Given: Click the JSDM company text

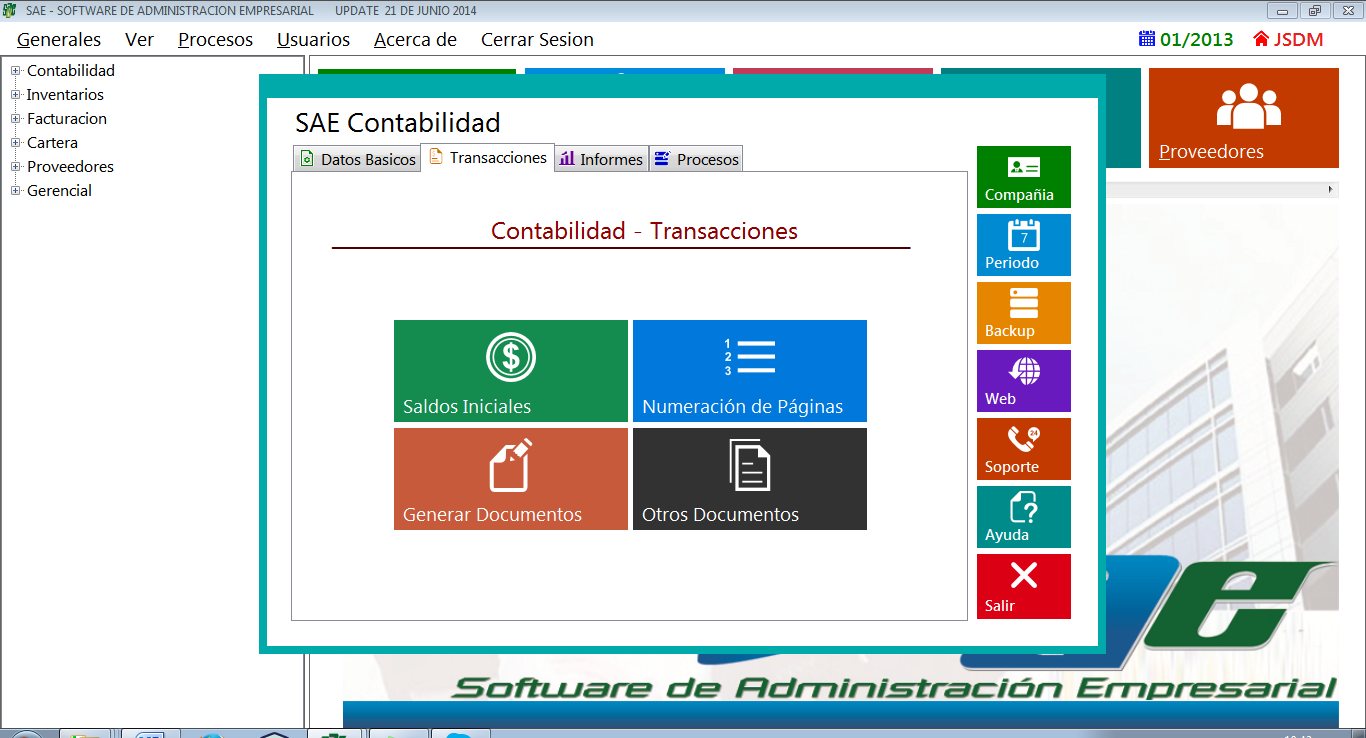Looking at the screenshot, I should coord(1298,40).
